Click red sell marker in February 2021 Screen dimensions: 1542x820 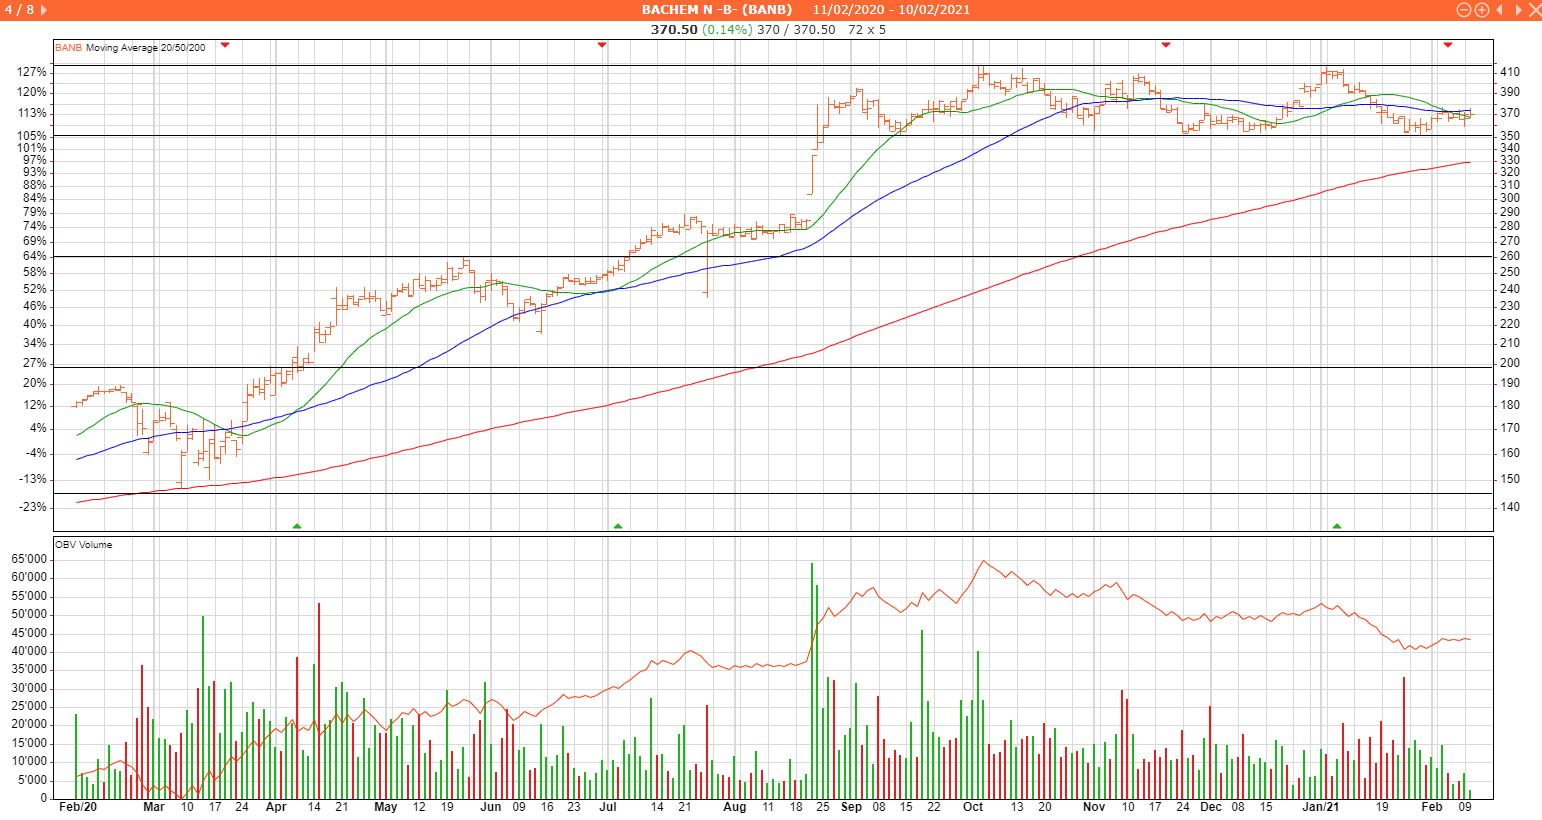1448,45
